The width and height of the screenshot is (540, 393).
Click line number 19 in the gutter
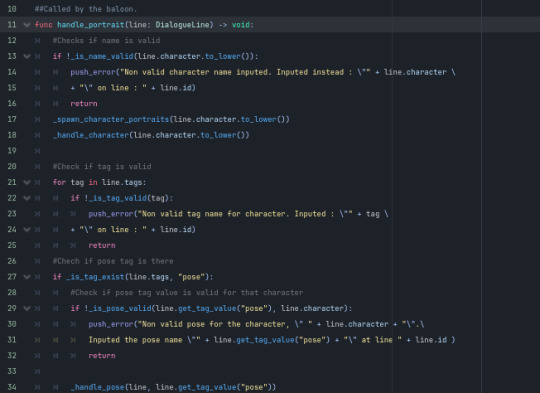12,151
